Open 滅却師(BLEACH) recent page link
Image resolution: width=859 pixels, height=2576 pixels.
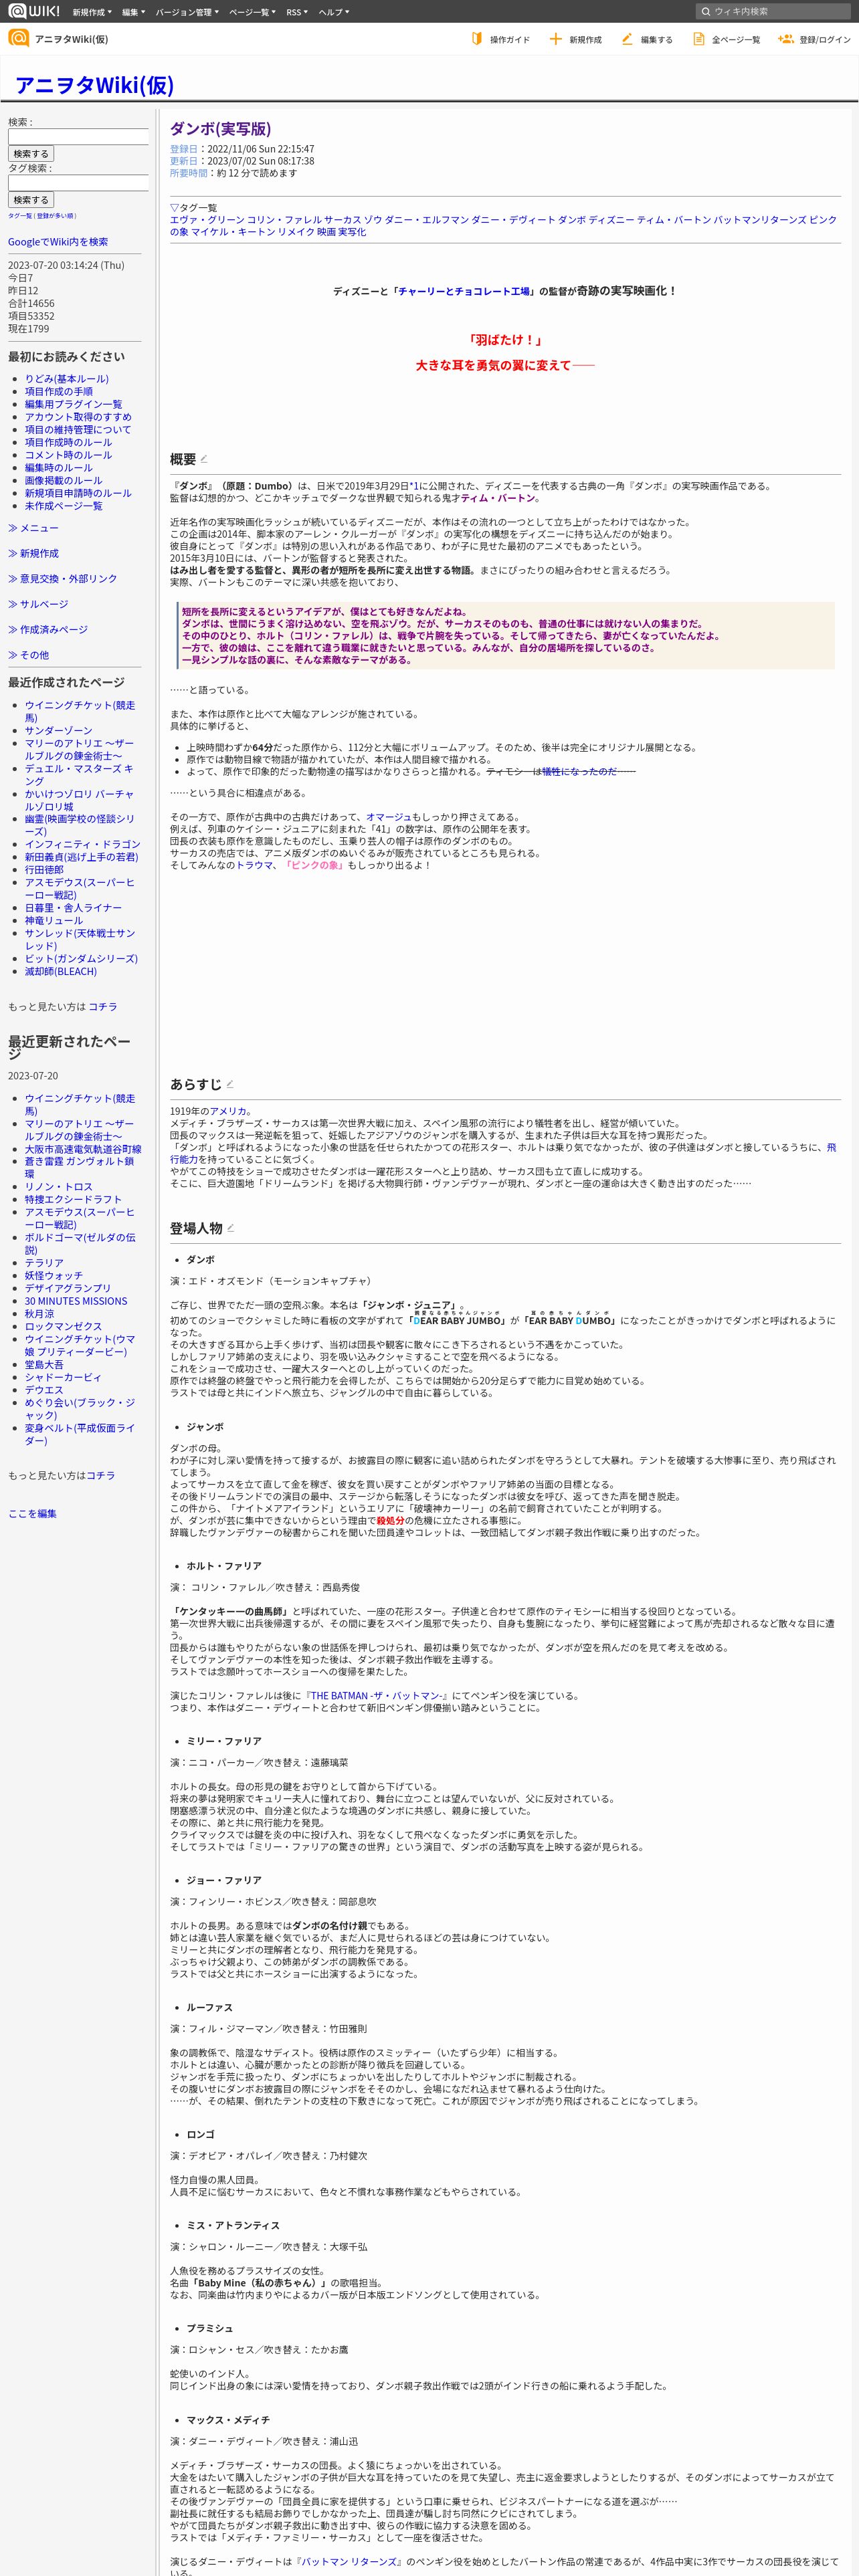click(x=61, y=971)
